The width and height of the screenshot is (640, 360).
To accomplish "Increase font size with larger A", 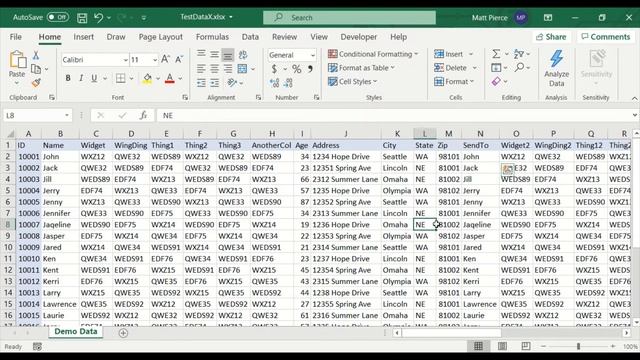I will [x=165, y=60].
